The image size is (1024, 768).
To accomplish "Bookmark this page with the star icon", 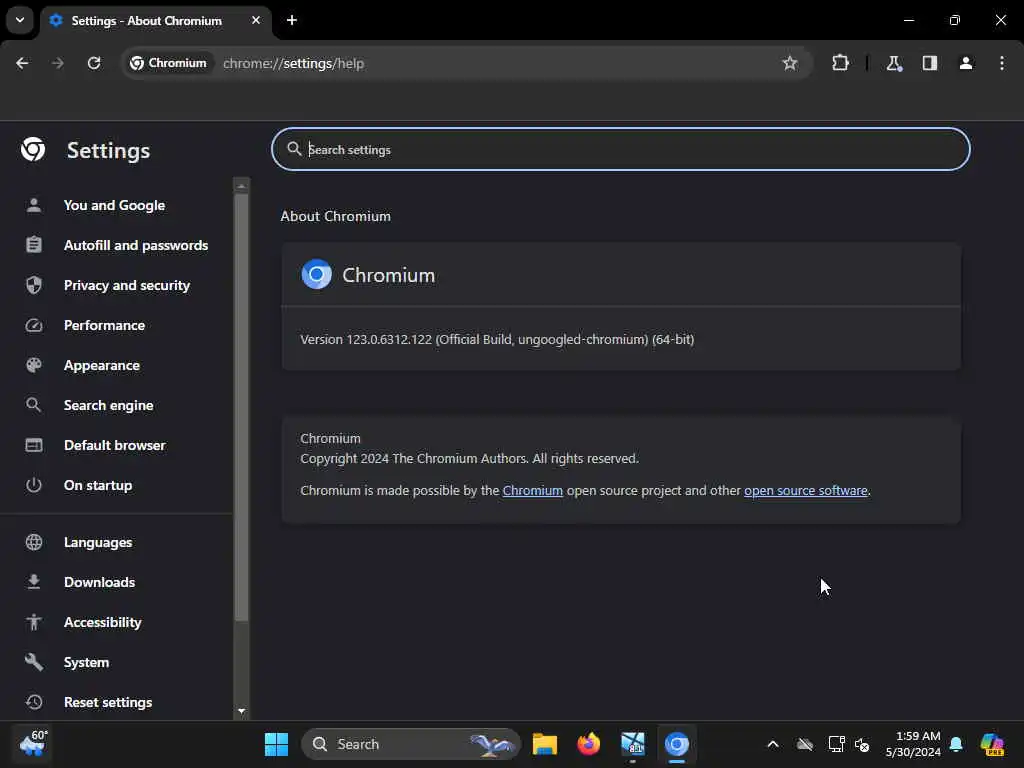I will point(790,63).
